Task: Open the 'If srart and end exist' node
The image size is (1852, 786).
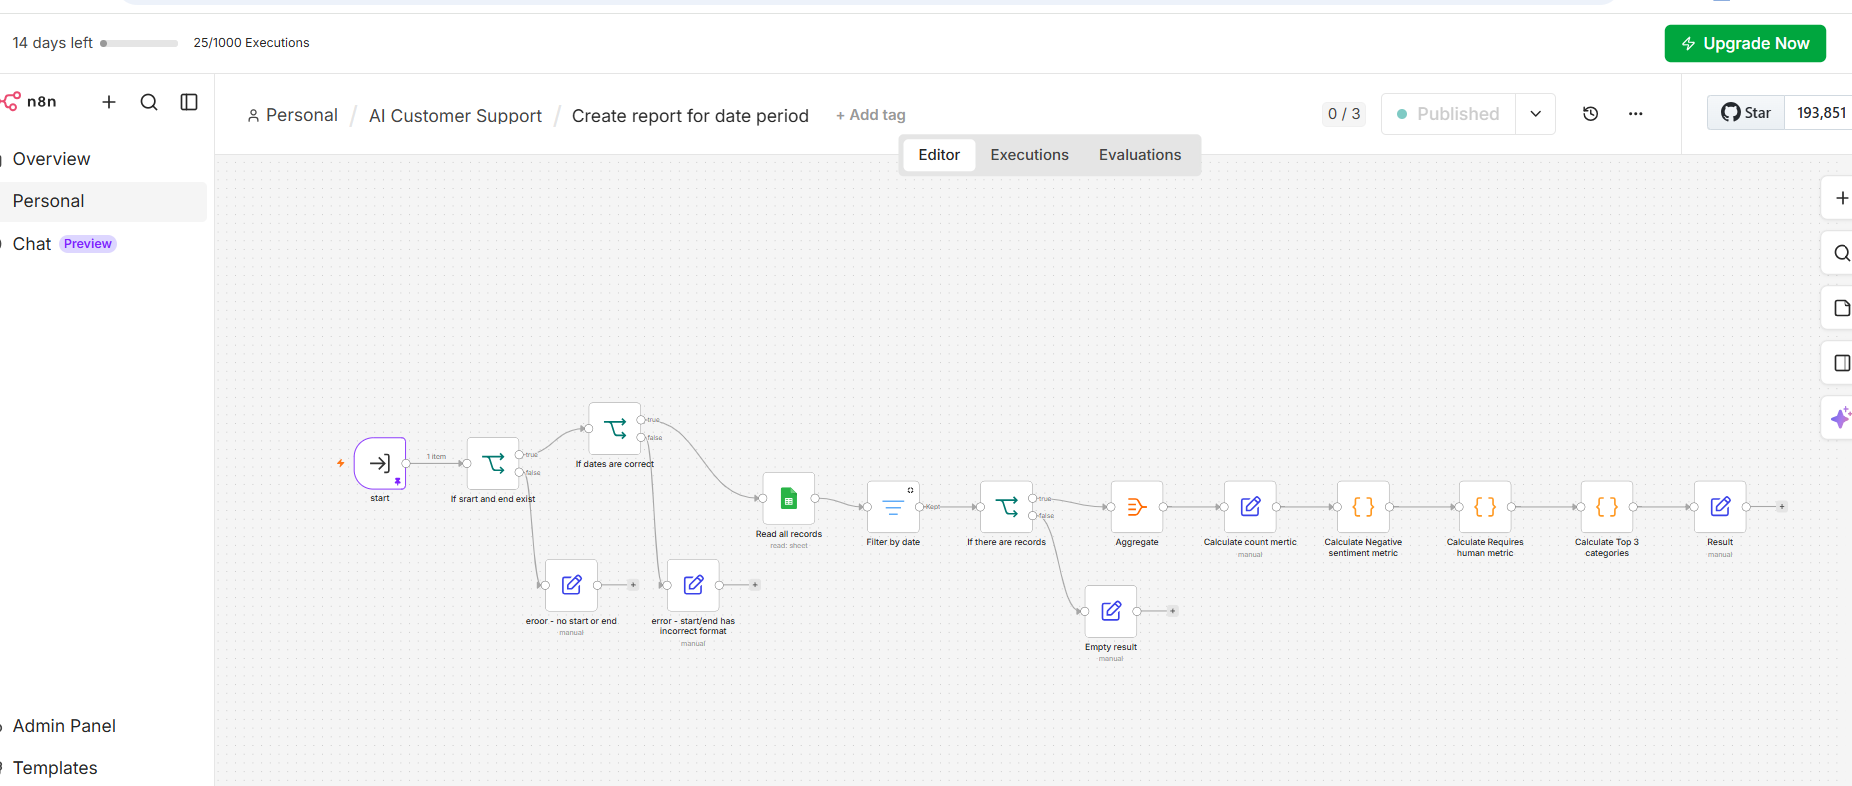Action: click(493, 463)
